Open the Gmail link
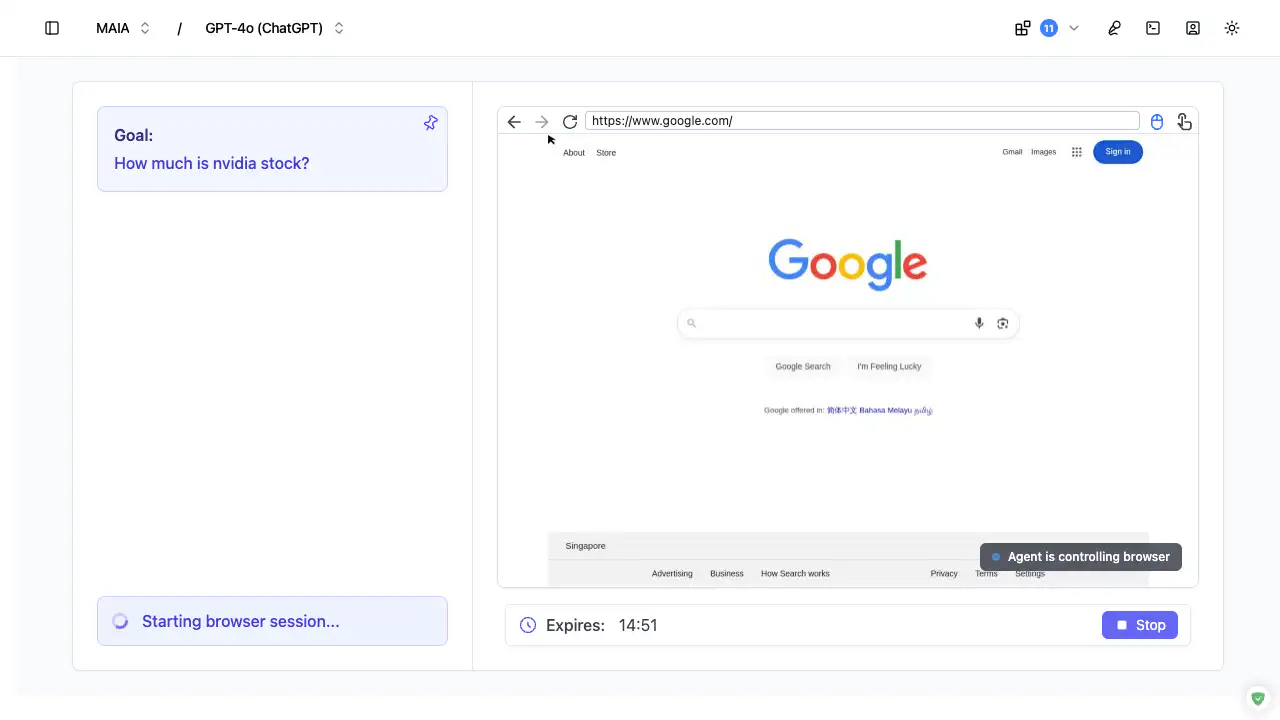Viewport: 1280px width, 720px height. 1012,152
